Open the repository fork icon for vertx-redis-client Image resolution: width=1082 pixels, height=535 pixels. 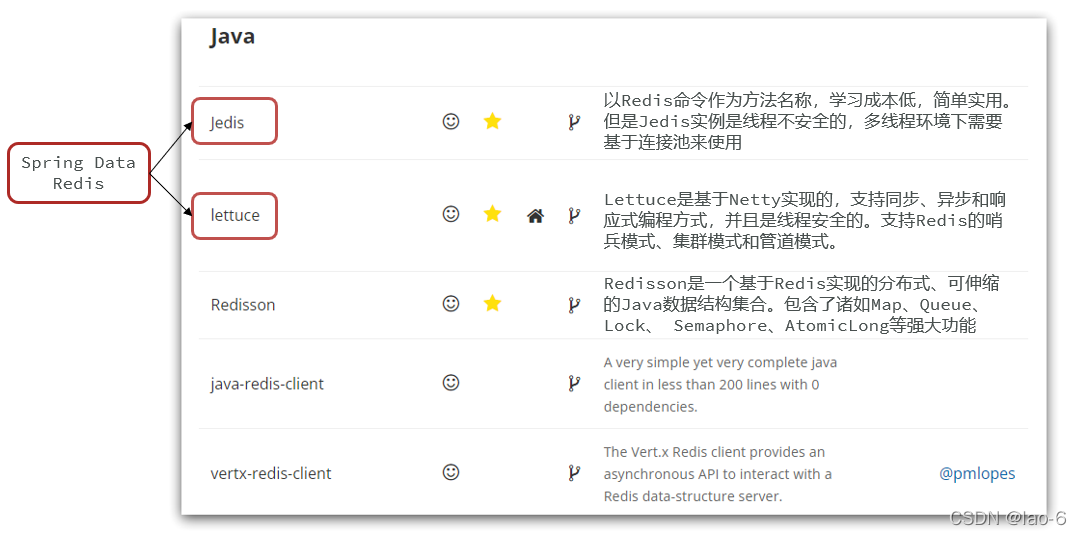tap(574, 473)
